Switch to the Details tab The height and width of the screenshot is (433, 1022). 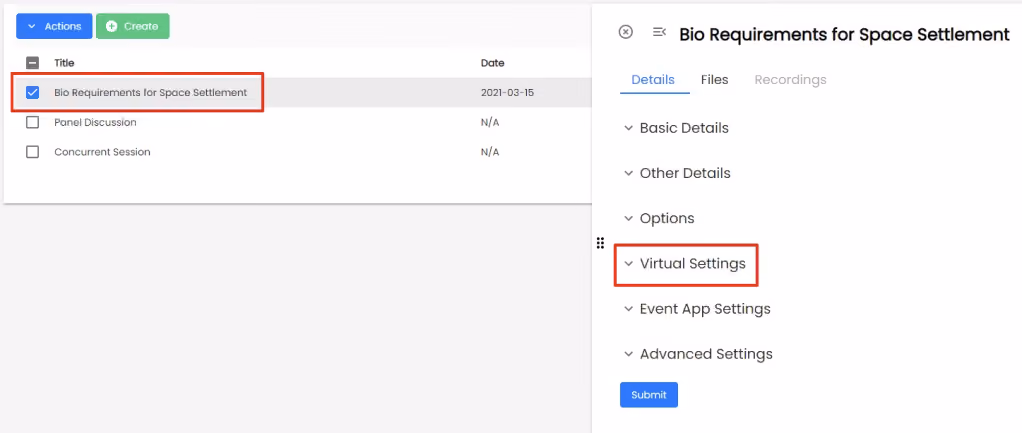tap(653, 80)
